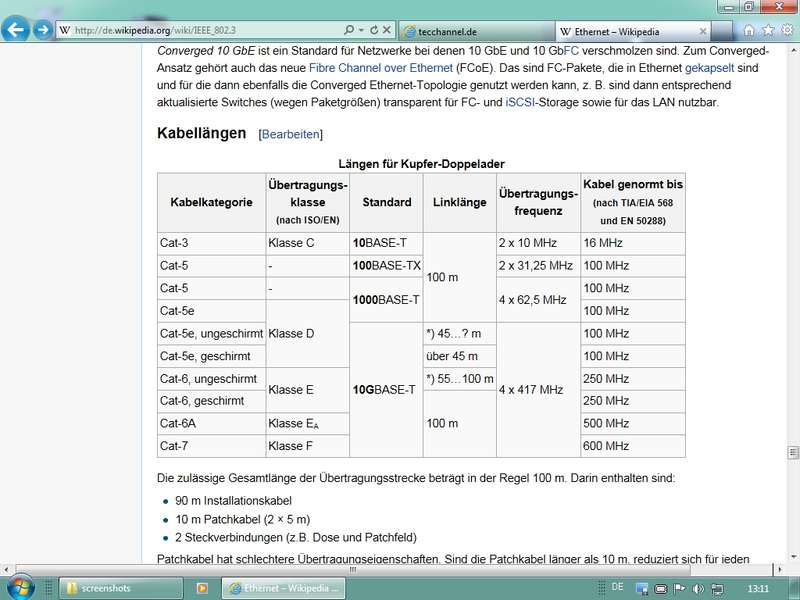Click the vertical scrollbar thumb
This screenshot has height=600, width=800.
pos(793,452)
